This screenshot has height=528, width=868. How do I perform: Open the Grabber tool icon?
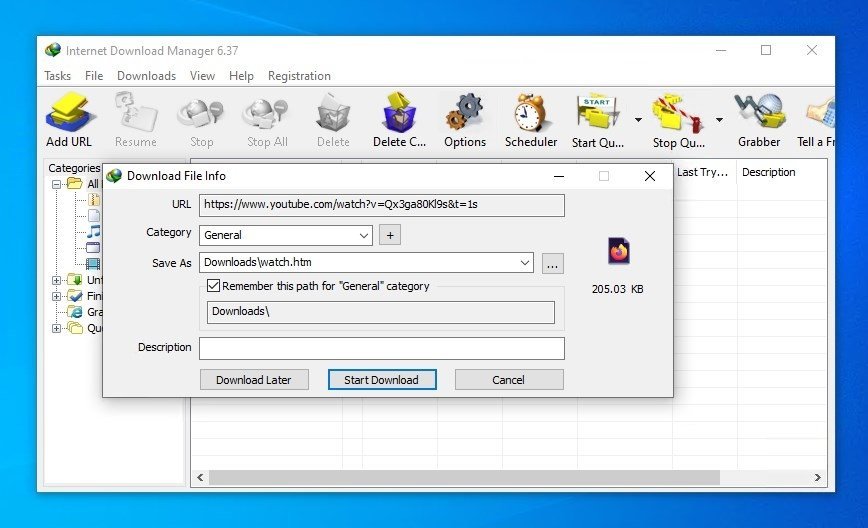758,113
